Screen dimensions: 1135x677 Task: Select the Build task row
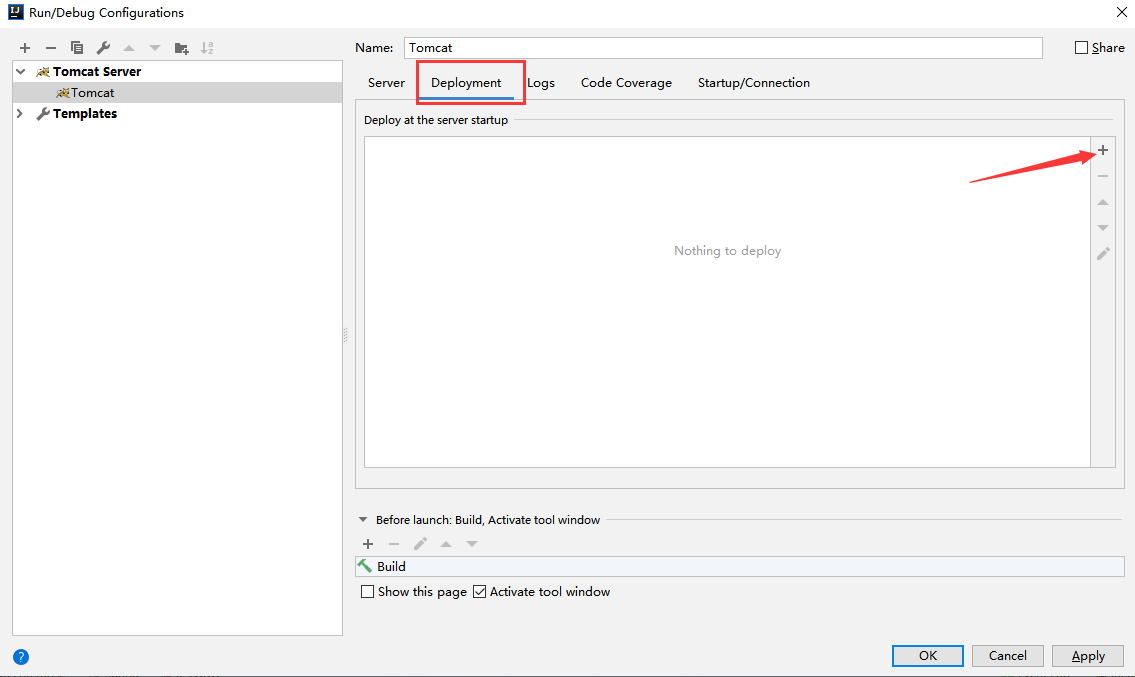[740, 566]
